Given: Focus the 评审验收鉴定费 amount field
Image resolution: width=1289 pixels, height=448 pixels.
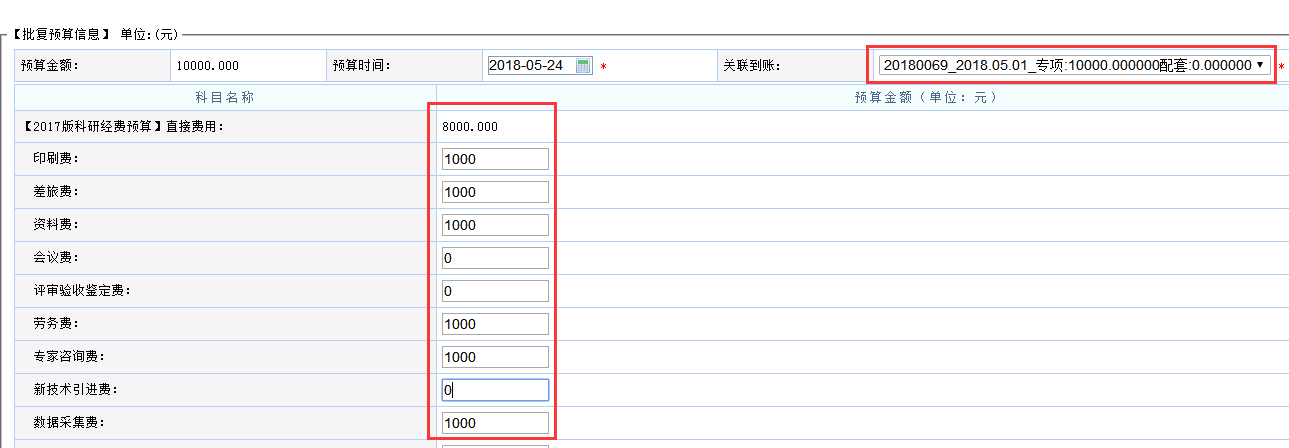Looking at the screenshot, I should pos(495,291).
